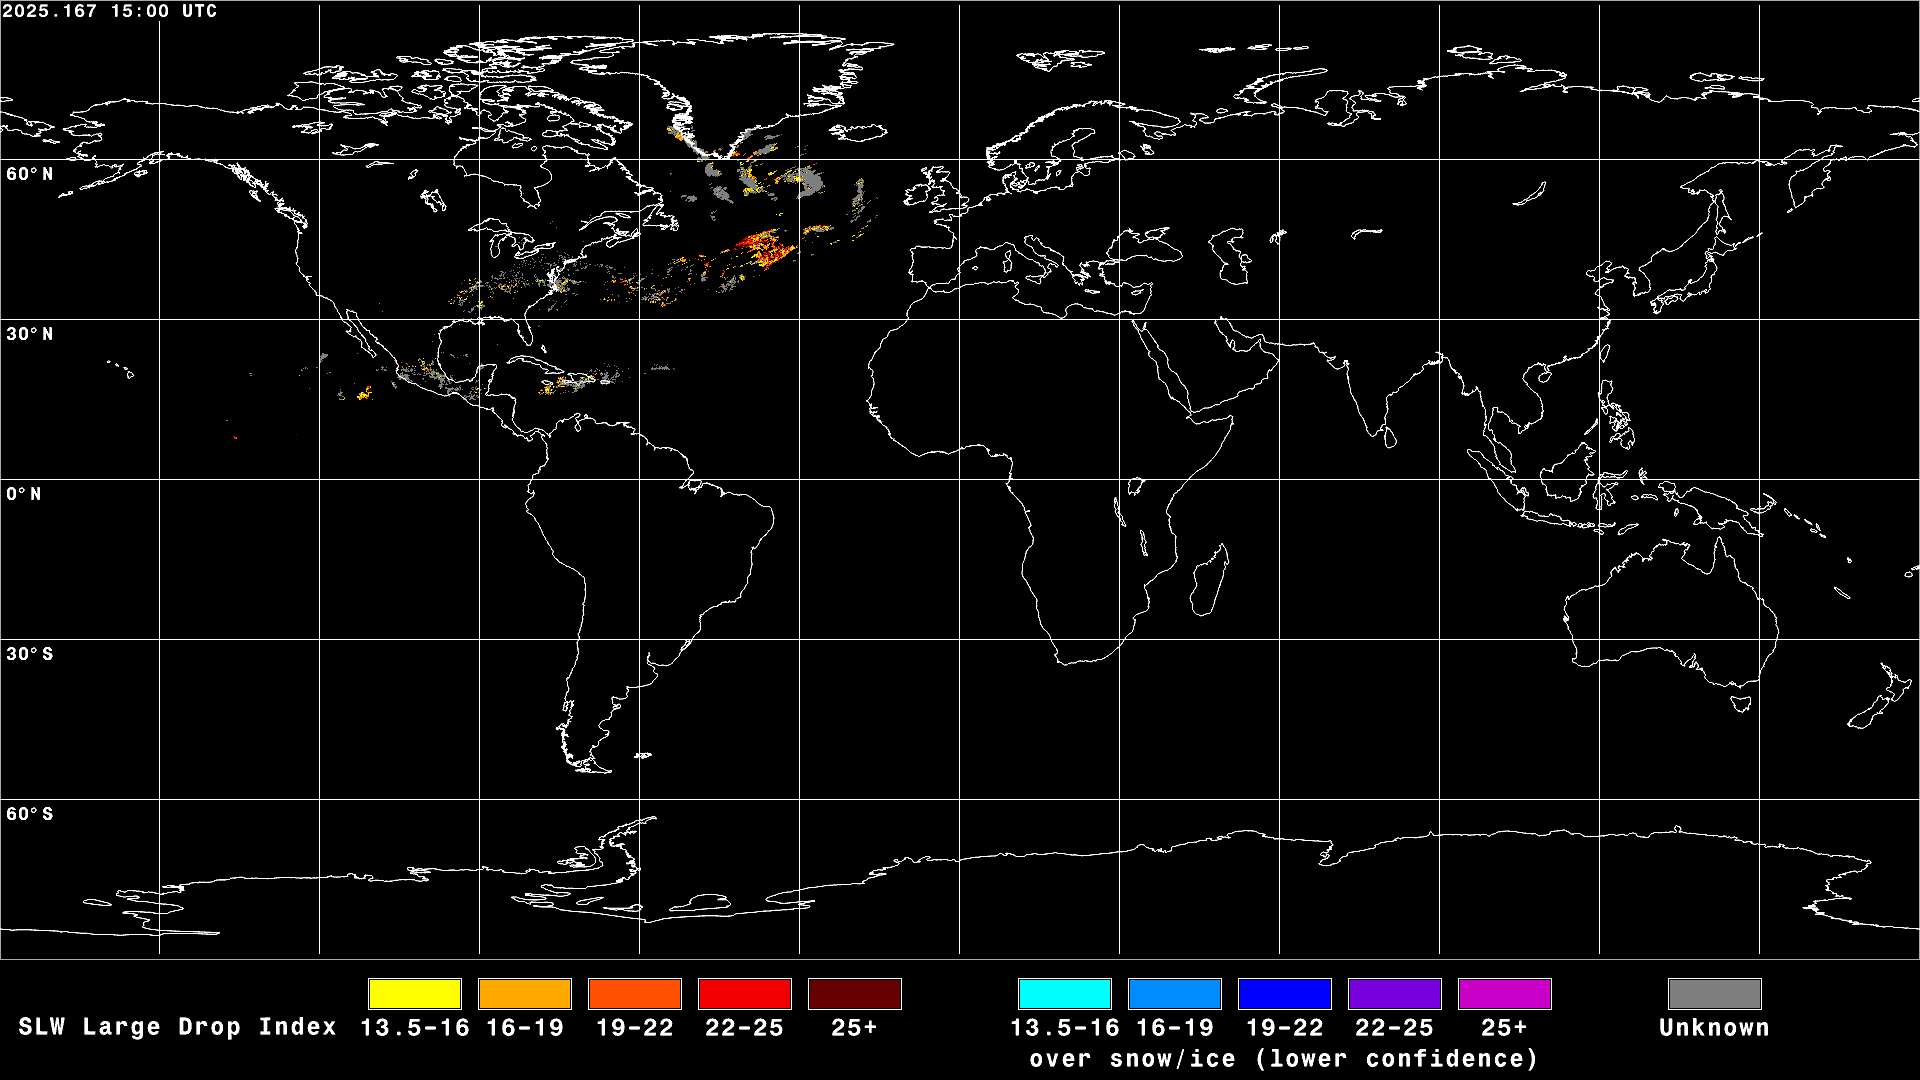Click the Unknown legend text label
The image size is (1920, 1080).
coord(1714,1028)
